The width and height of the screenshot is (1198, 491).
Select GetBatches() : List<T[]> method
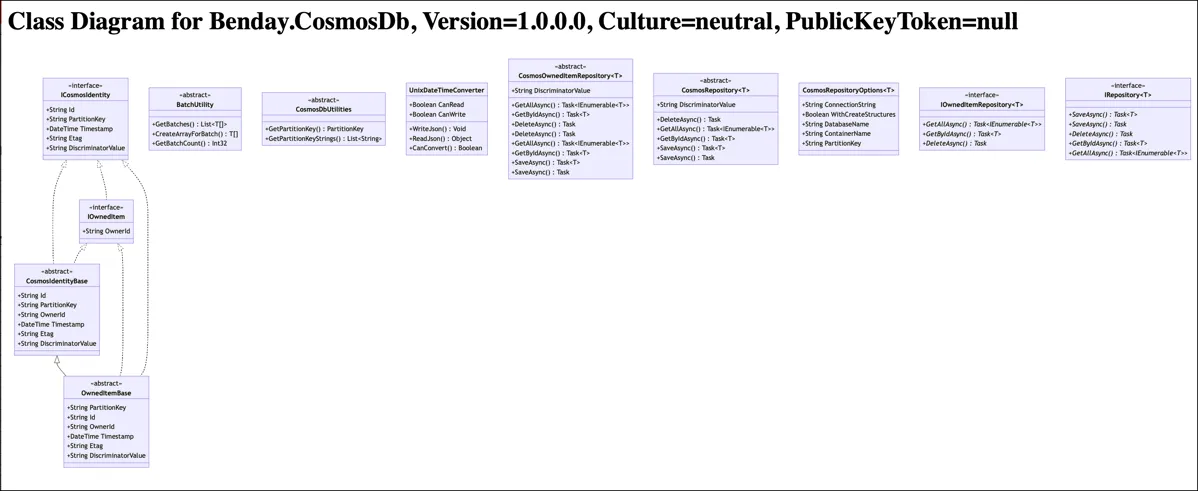point(190,124)
